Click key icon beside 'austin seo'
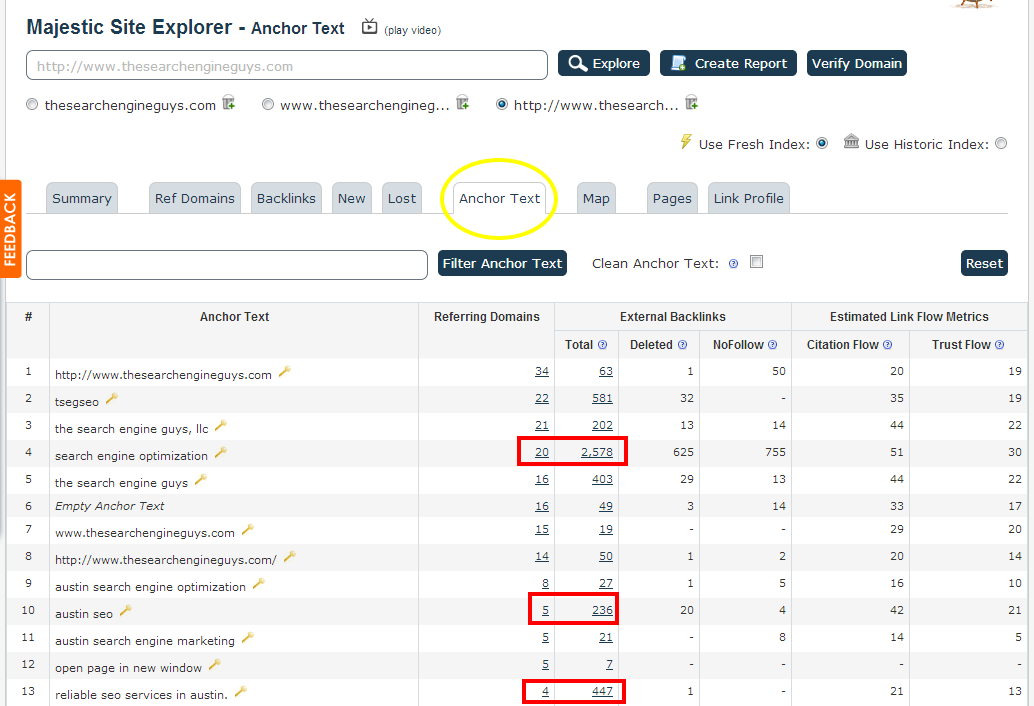Viewport: 1034px width, 706px height. 126,610
